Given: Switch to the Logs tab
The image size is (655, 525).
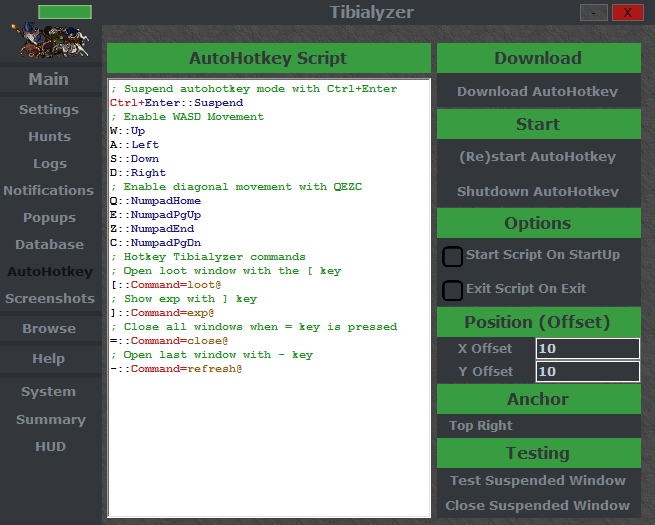Looking at the screenshot, I should 50,164.
